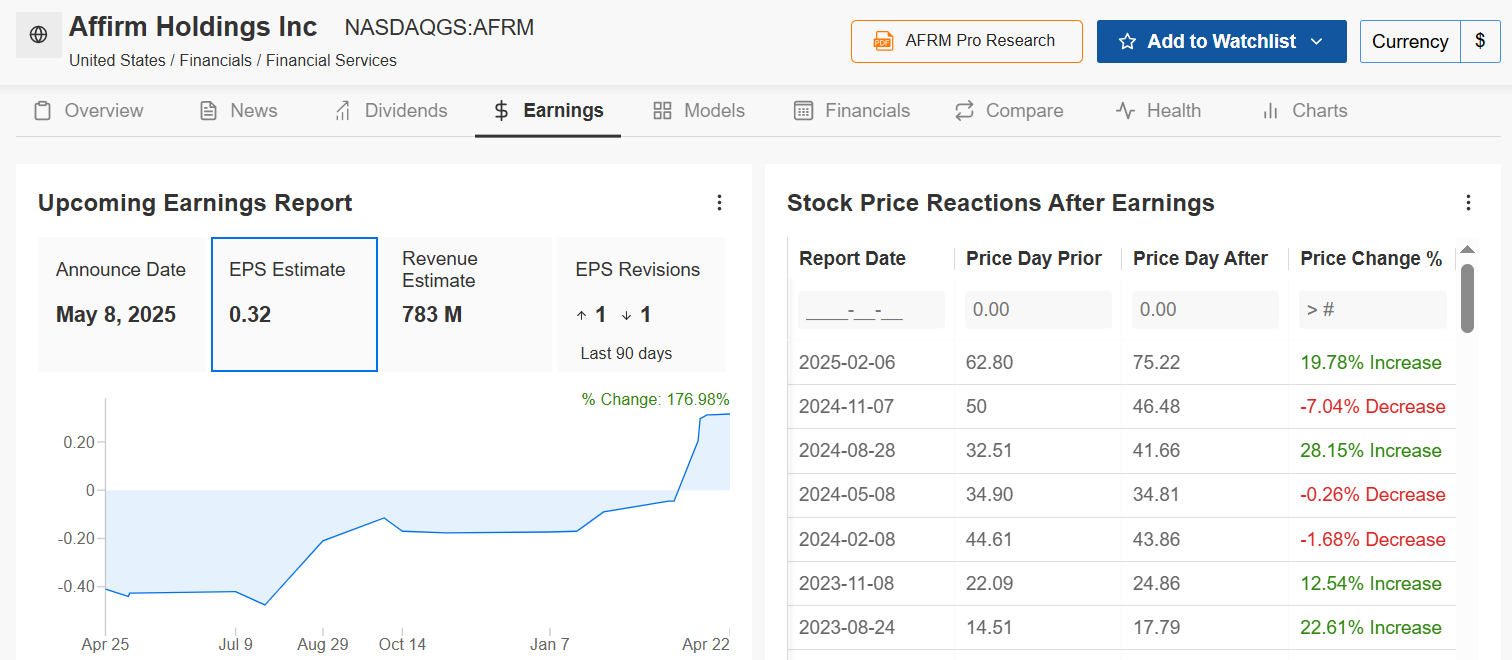1512x660 pixels.
Task: Select the Announce Date card
Action: coord(121,304)
